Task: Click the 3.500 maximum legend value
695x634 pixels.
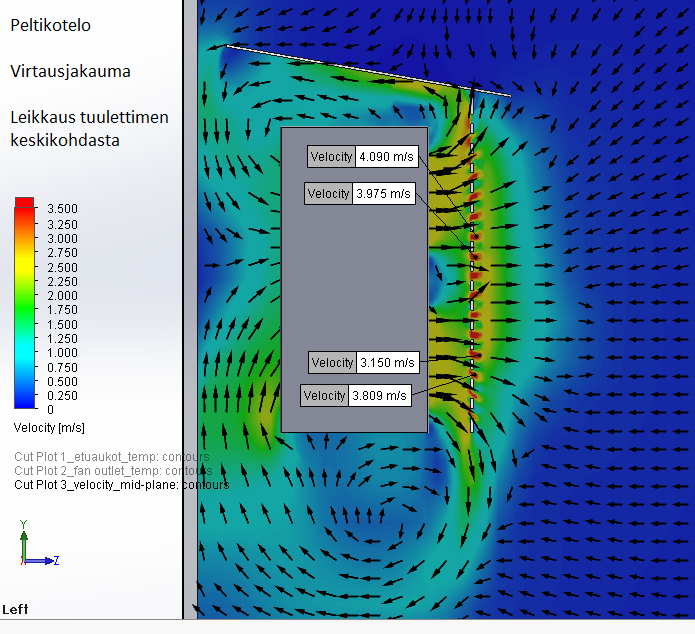Action: (62, 209)
